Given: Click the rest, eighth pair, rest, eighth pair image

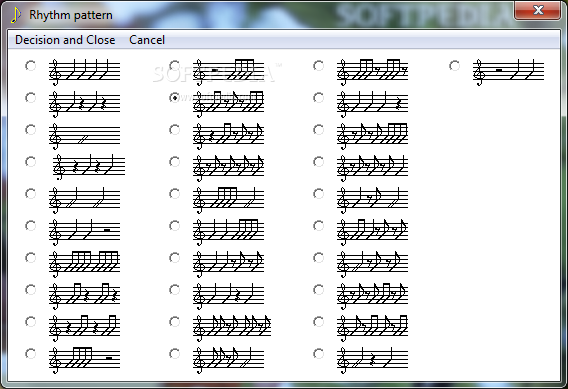Looking at the screenshot, I should (84, 328).
